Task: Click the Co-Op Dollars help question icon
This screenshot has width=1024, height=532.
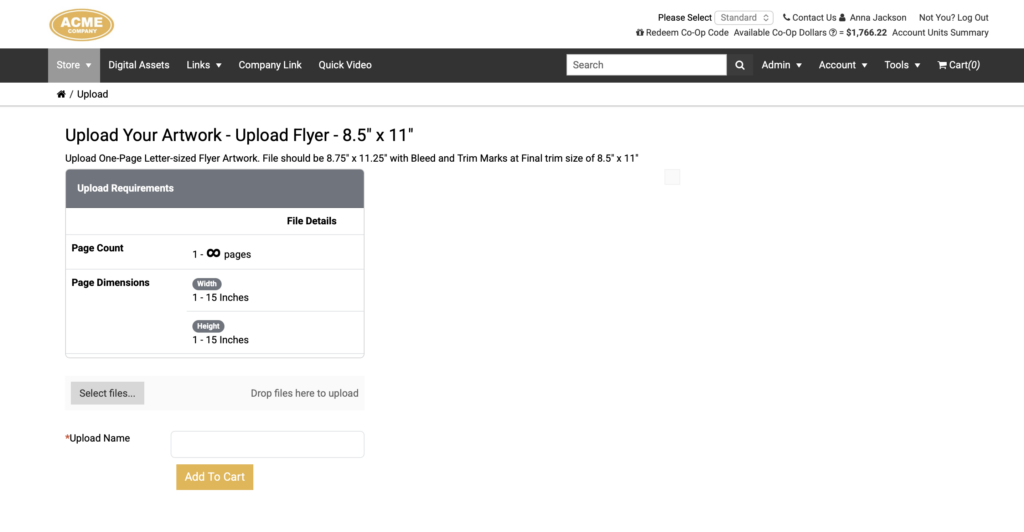Action: (x=833, y=33)
